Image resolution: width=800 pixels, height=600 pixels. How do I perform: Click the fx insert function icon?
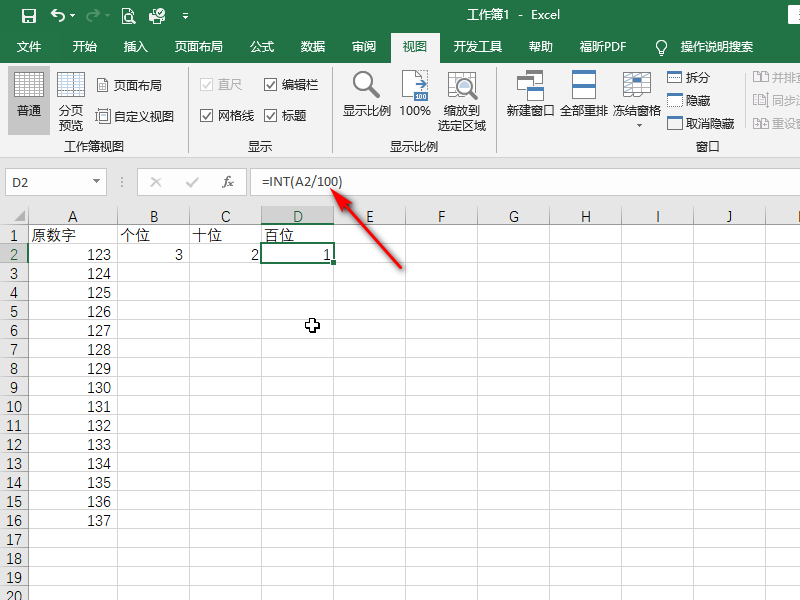pyautogui.click(x=228, y=182)
